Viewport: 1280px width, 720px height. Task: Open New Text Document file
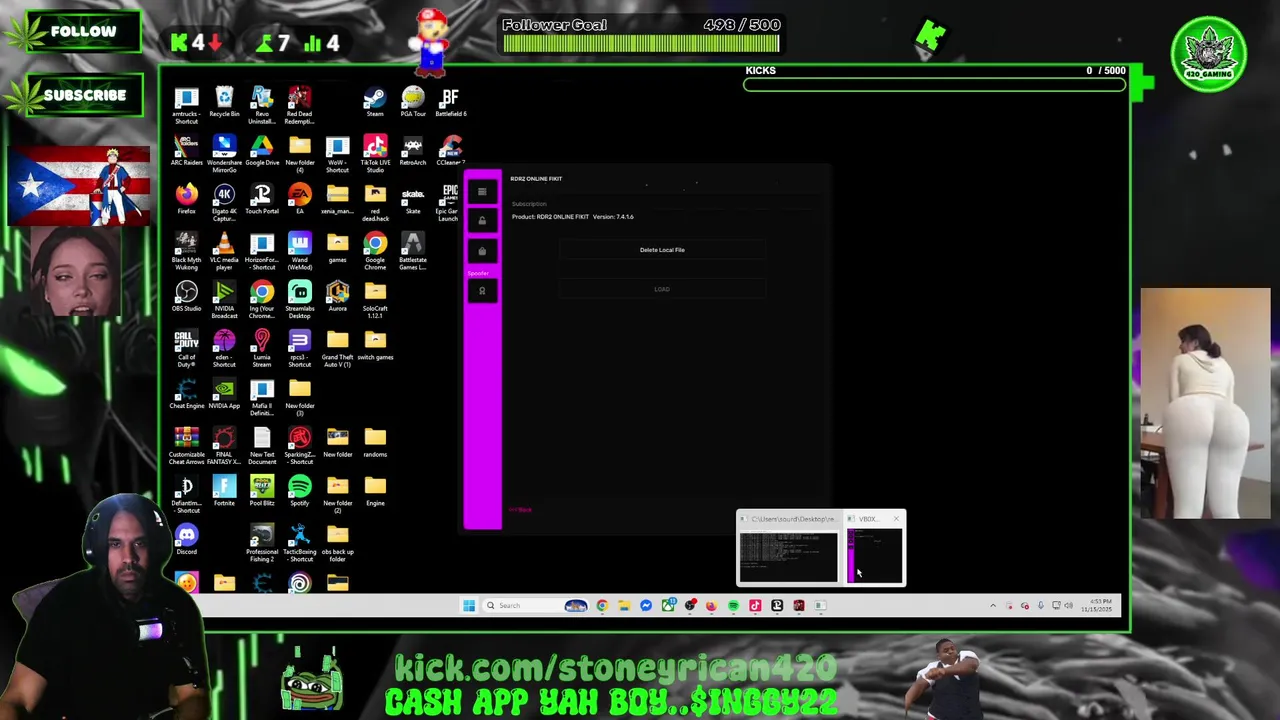262,446
